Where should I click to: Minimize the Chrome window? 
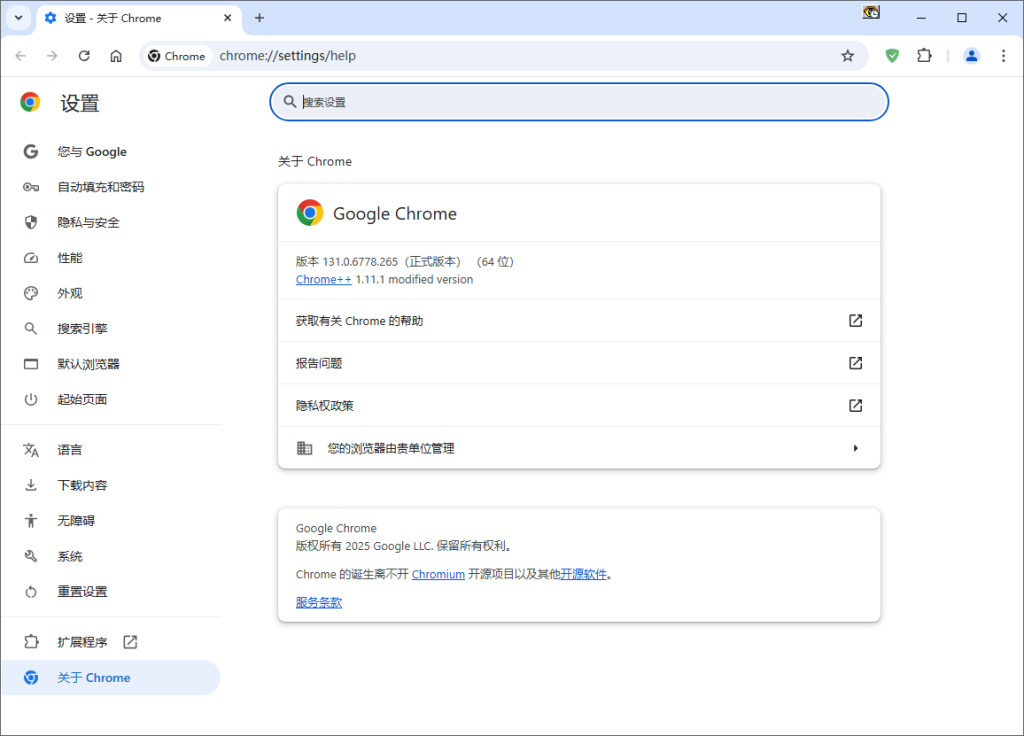coord(921,18)
